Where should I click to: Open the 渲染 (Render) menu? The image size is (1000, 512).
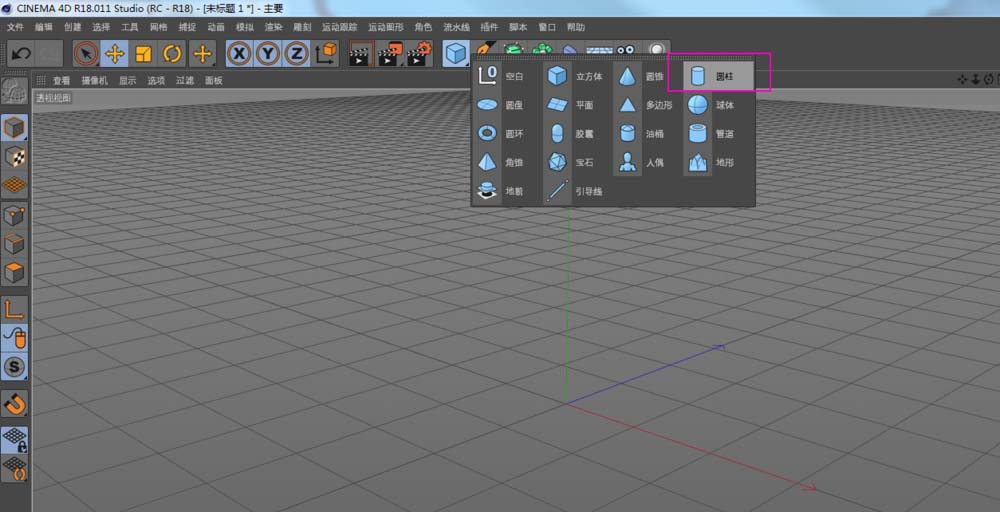pos(274,27)
